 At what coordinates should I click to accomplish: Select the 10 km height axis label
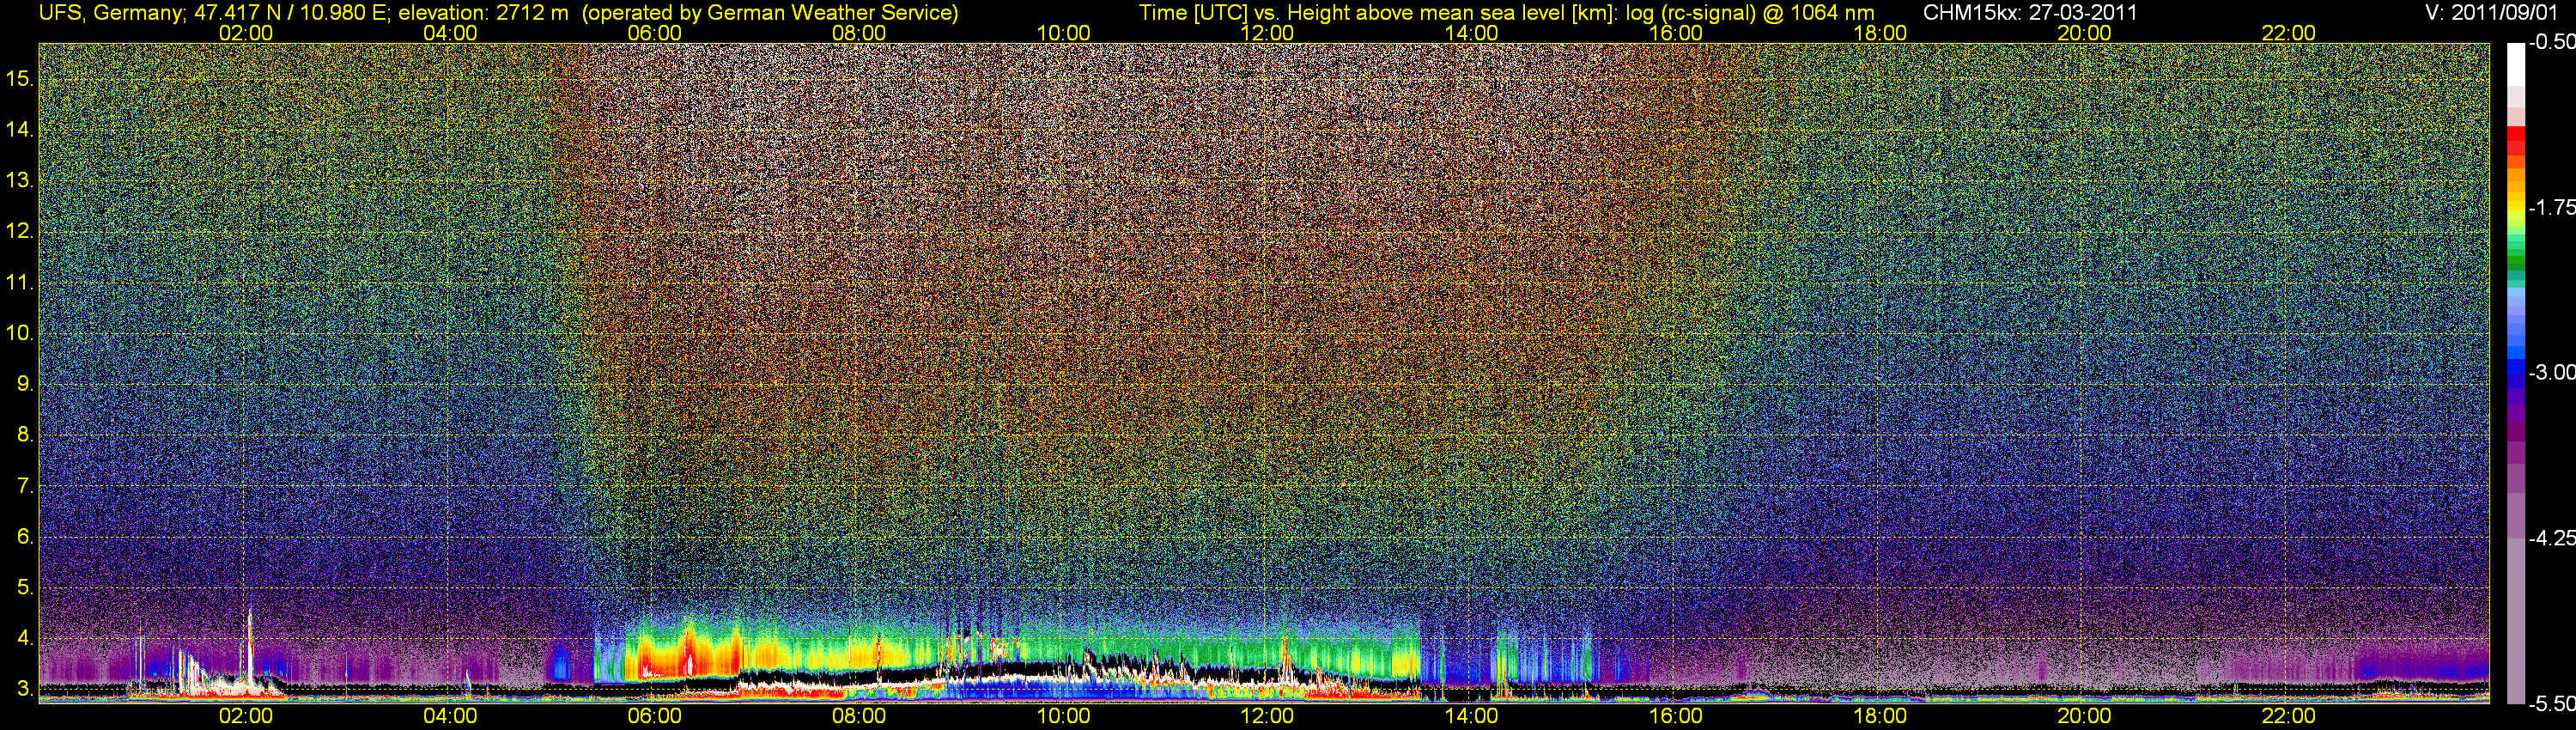[x=19, y=333]
